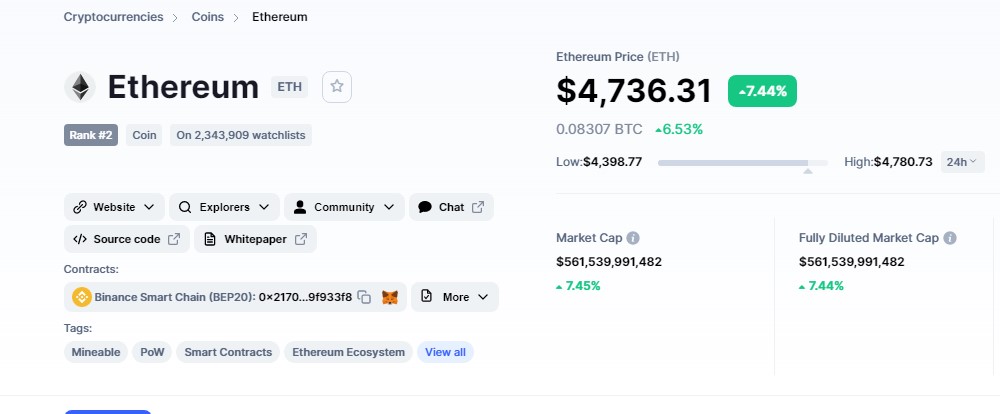Click the Binance Smart Chain icon

tap(80, 297)
